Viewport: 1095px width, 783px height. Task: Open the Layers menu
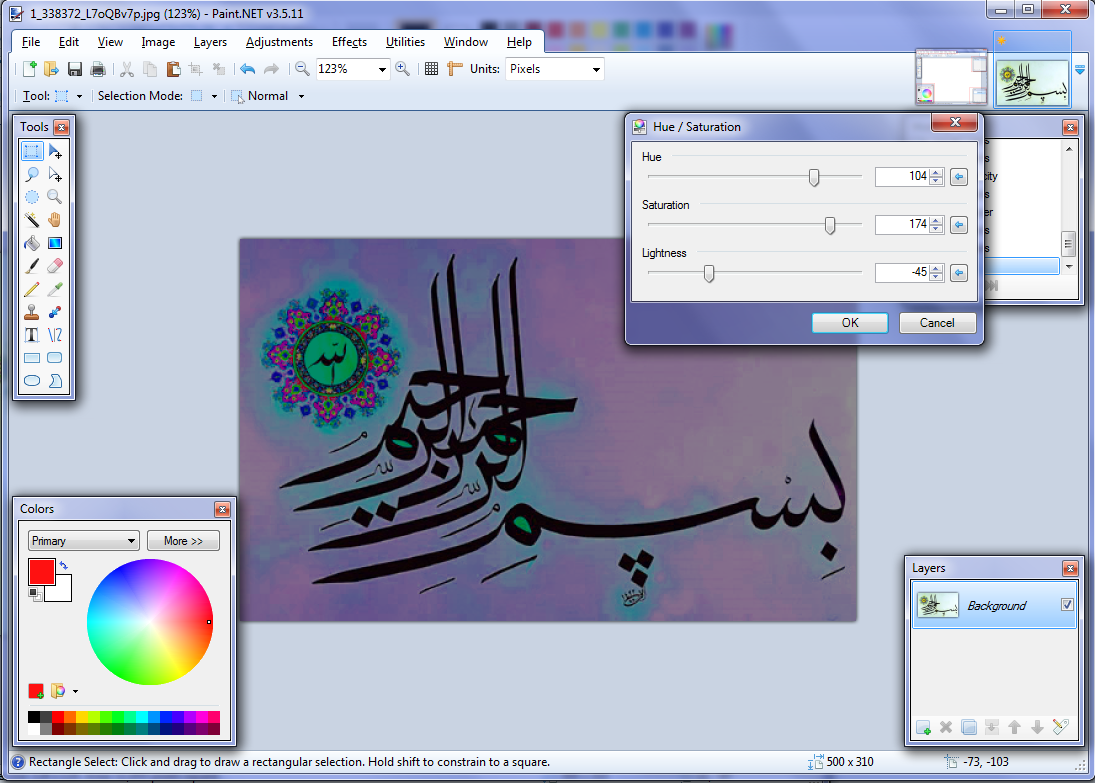point(210,42)
